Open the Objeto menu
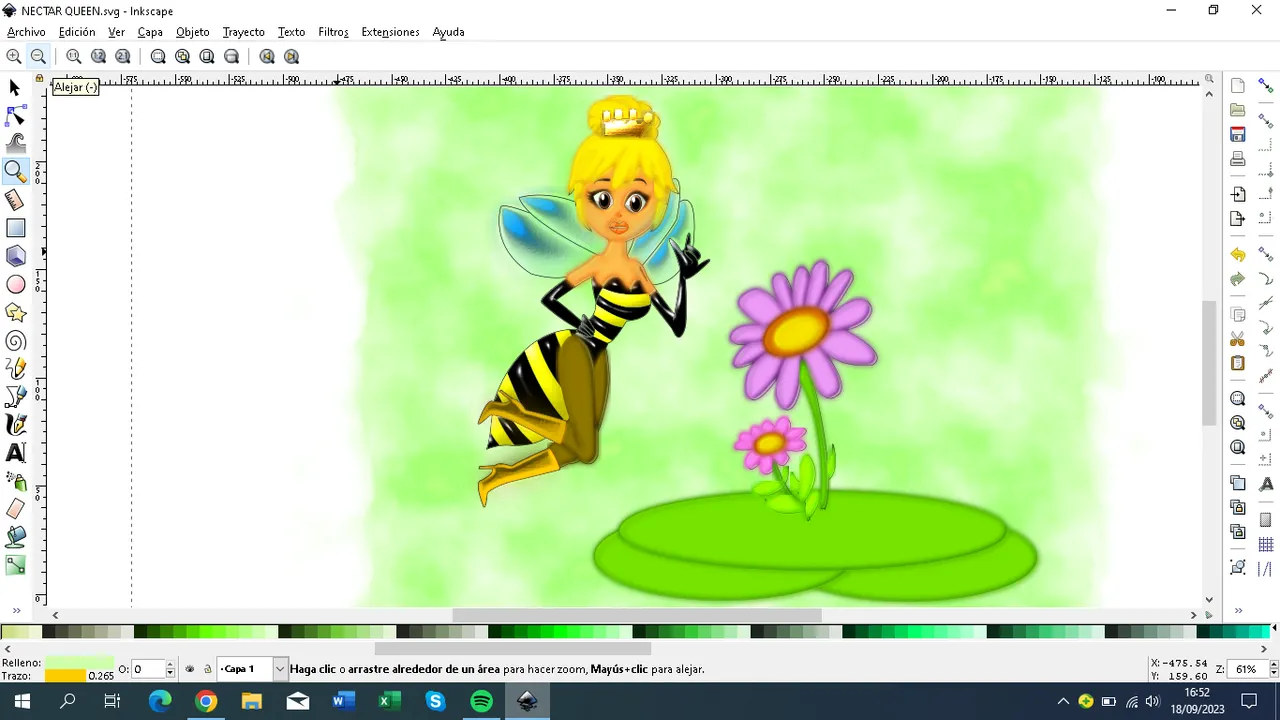 point(193,32)
